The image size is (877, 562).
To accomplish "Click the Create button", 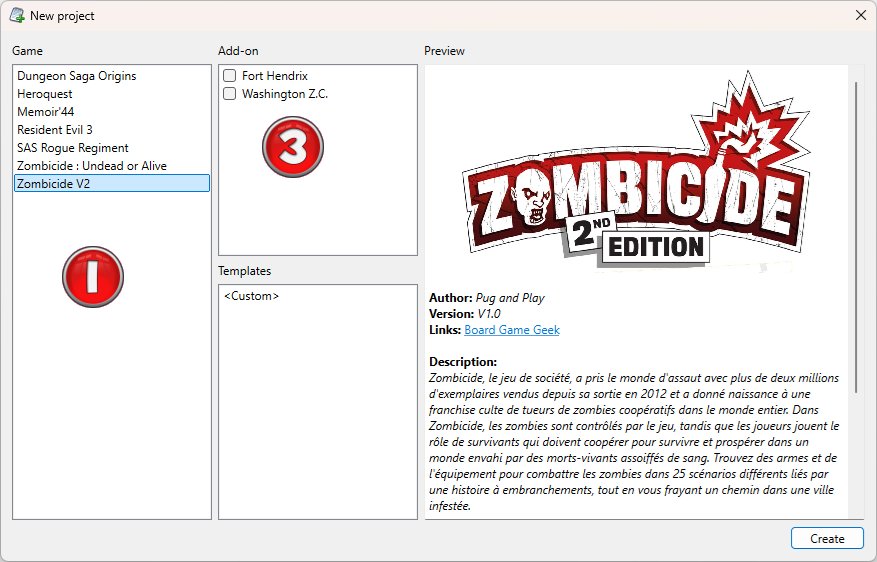I will click(827, 538).
